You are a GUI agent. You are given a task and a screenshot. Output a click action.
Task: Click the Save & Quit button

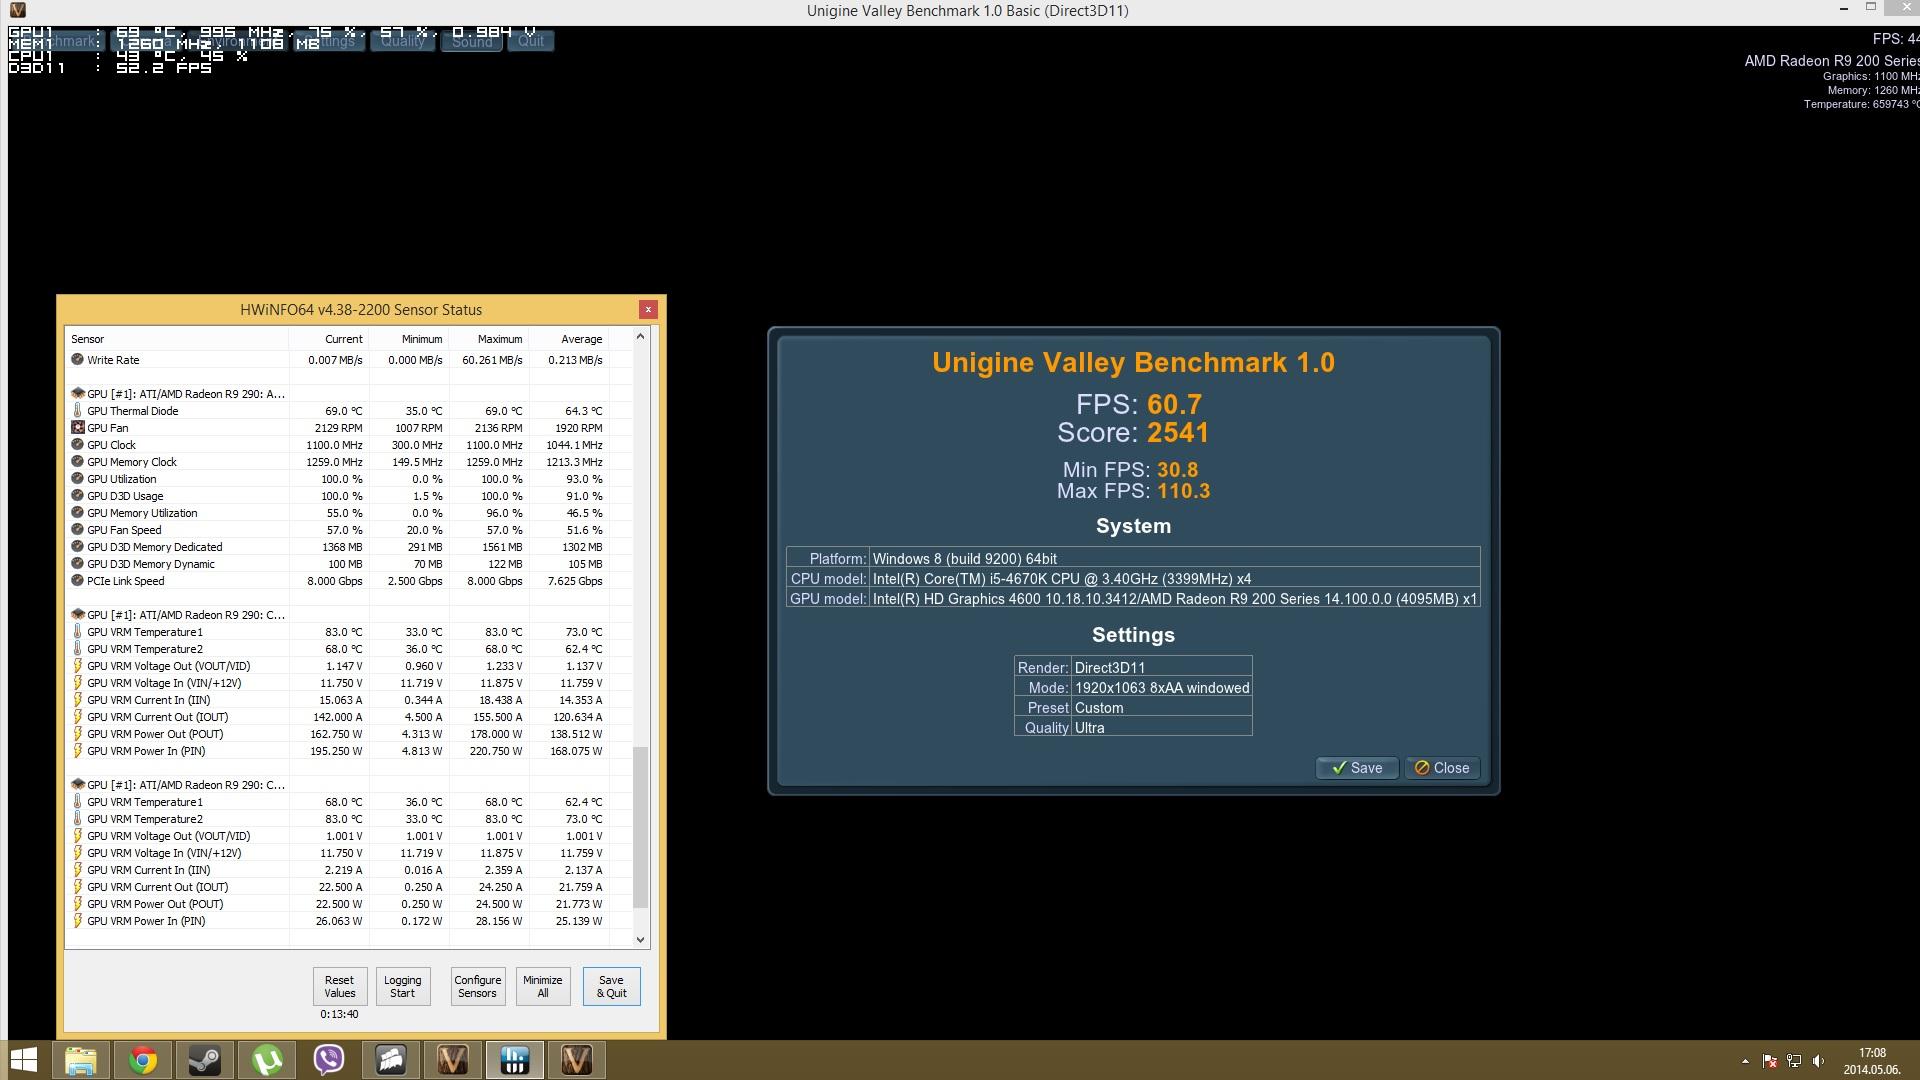pos(612,986)
